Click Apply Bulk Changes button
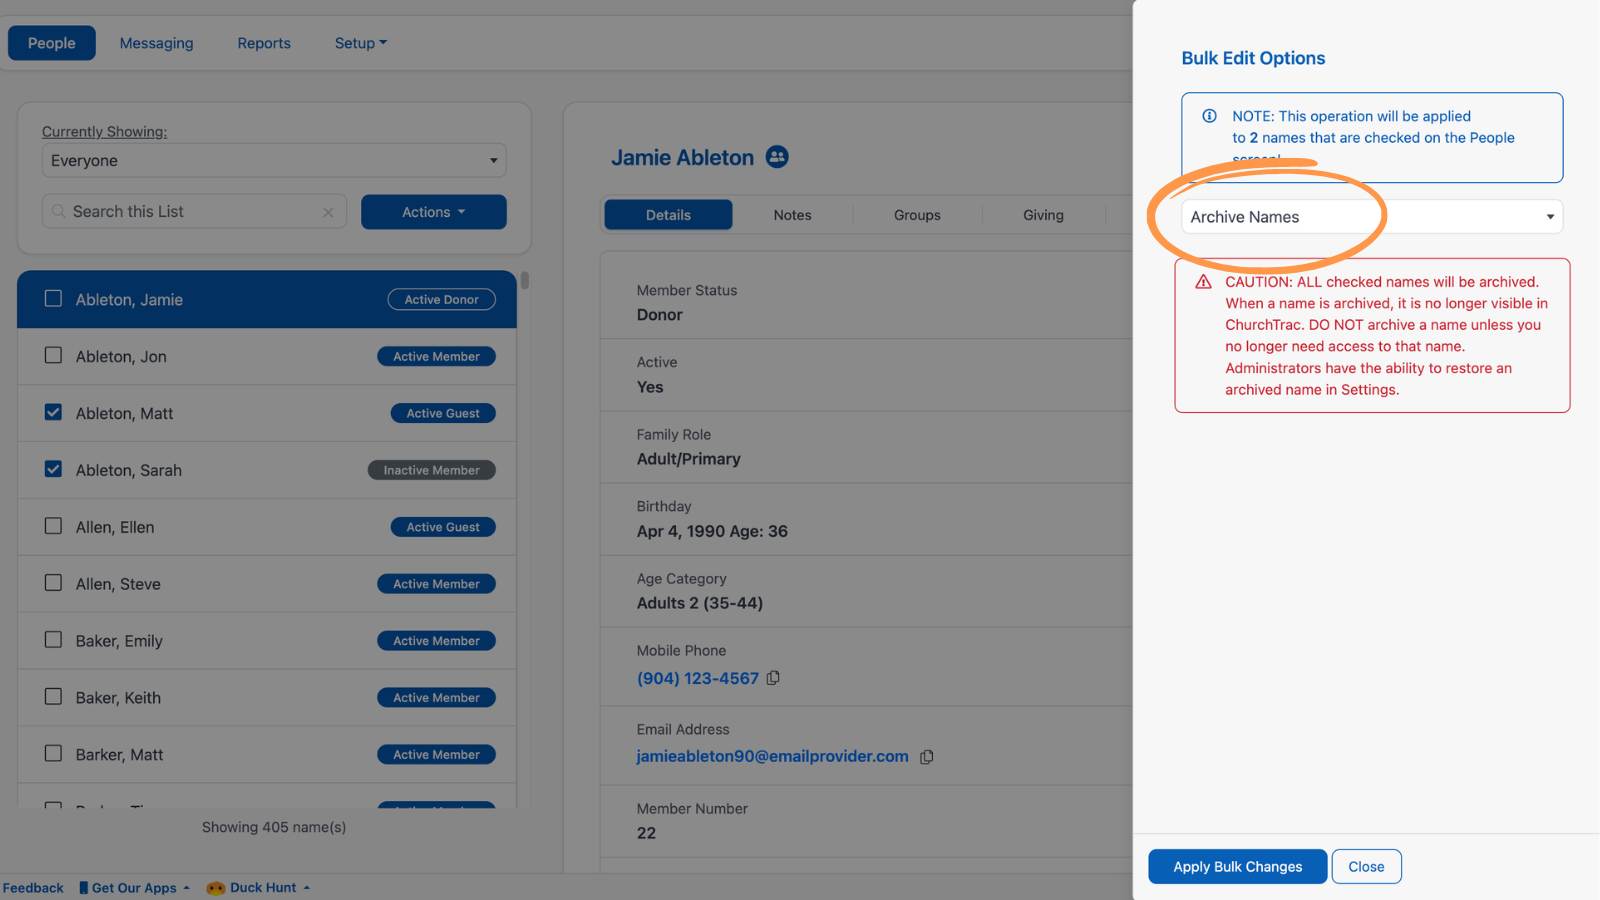The width and height of the screenshot is (1600, 900). coord(1237,867)
